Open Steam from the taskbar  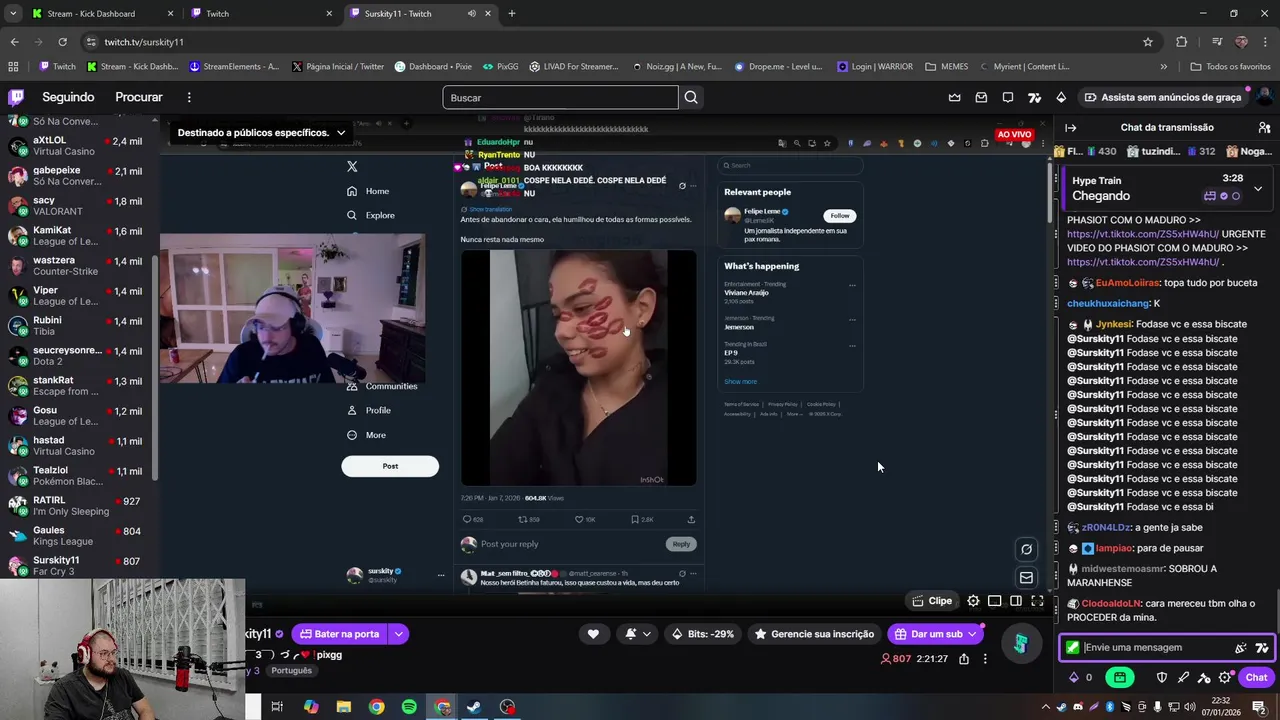point(474,707)
